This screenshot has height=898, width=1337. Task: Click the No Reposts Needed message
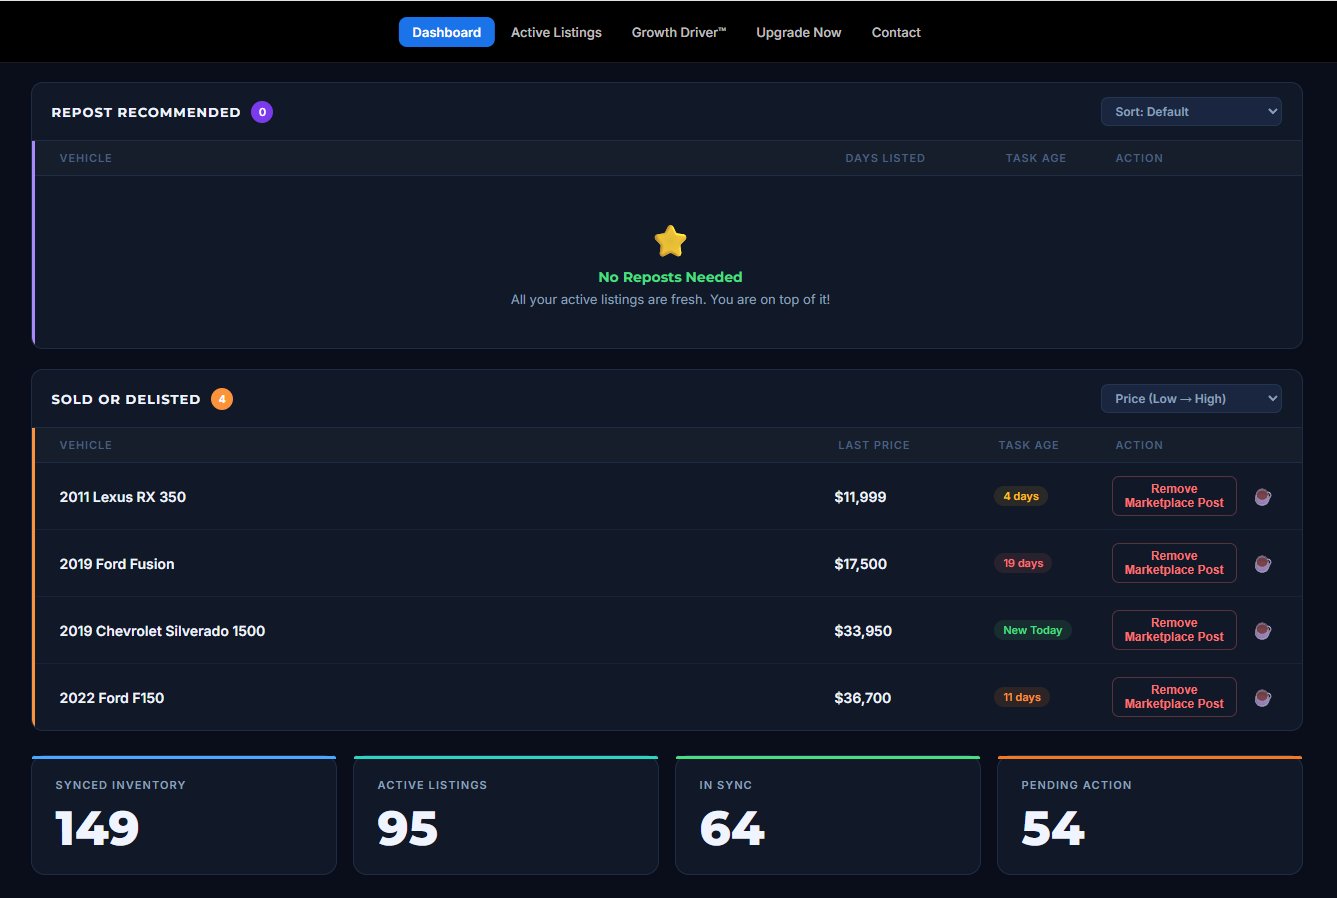pyautogui.click(x=670, y=277)
